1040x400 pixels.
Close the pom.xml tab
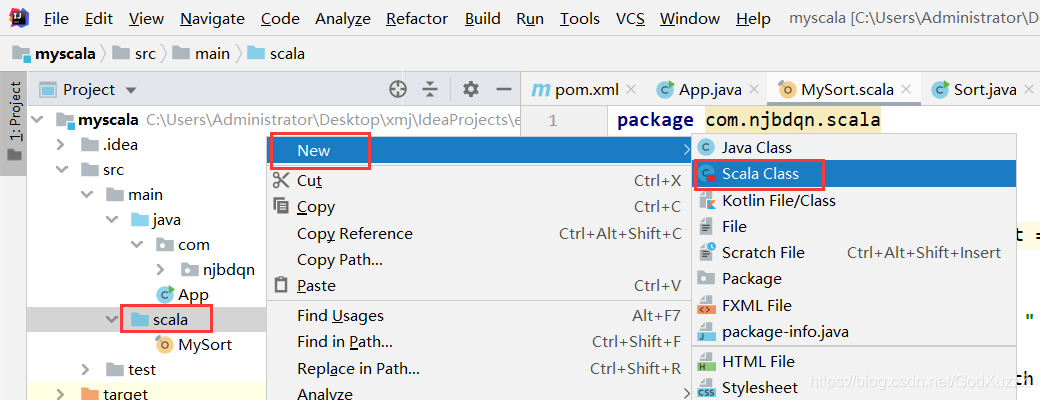[x=631, y=90]
